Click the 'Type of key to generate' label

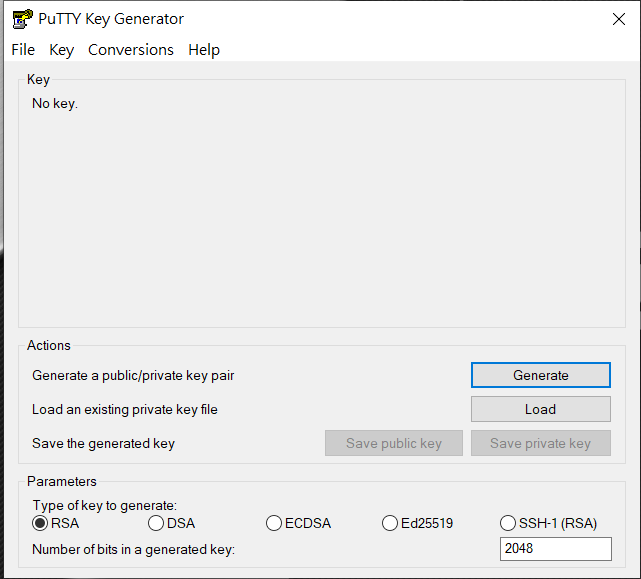(105, 505)
